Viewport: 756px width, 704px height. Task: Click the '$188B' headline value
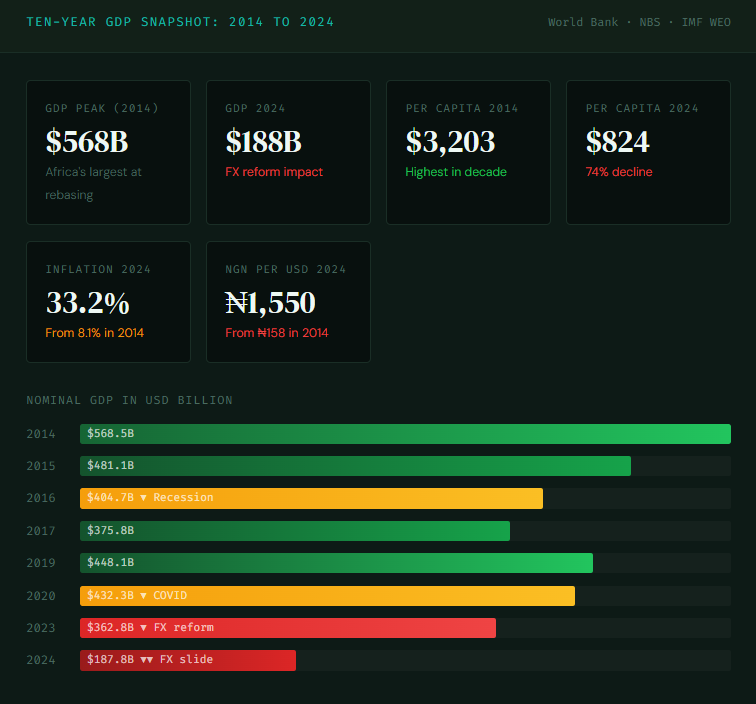click(263, 142)
